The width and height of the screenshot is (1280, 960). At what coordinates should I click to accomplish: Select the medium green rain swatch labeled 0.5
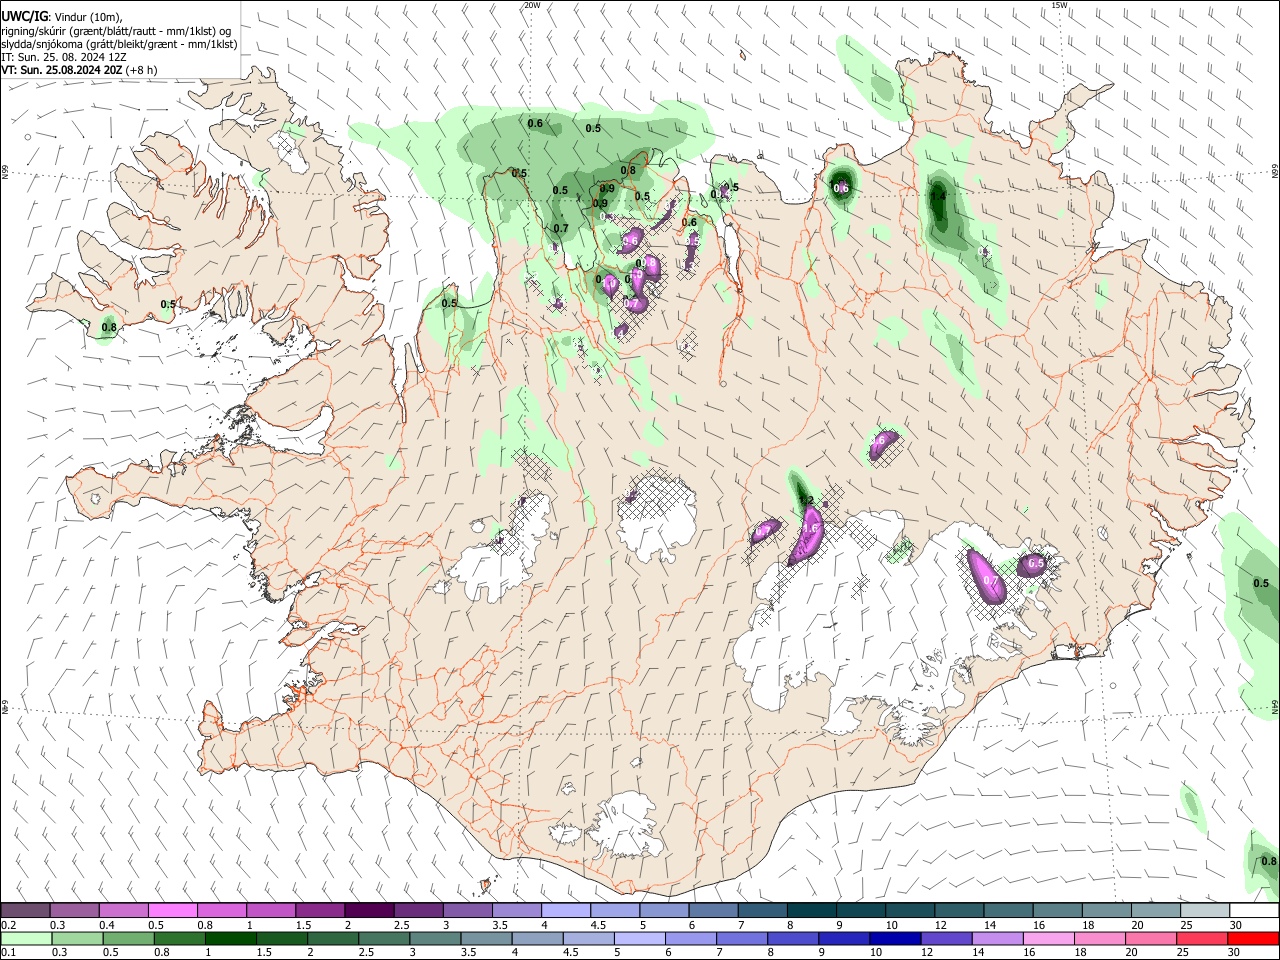coord(129,939)
